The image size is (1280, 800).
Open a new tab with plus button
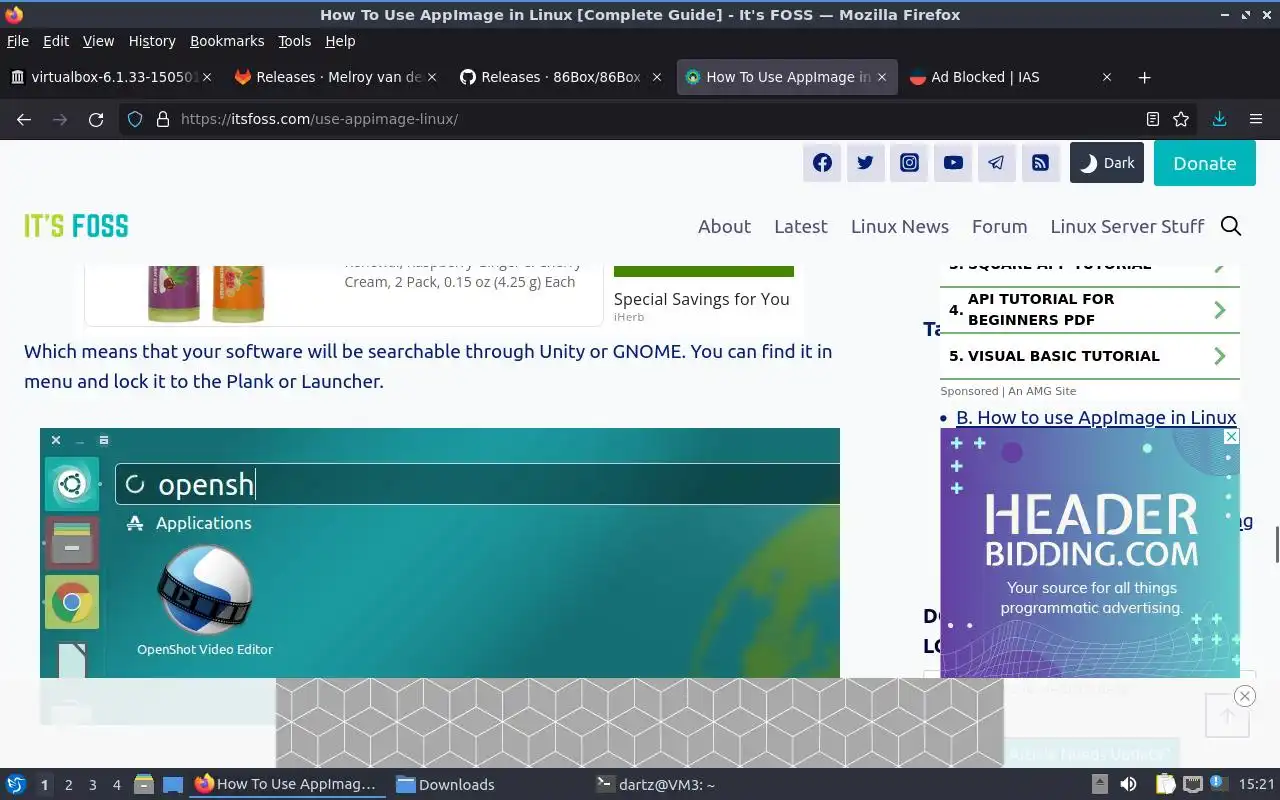tap(1145, 77)
